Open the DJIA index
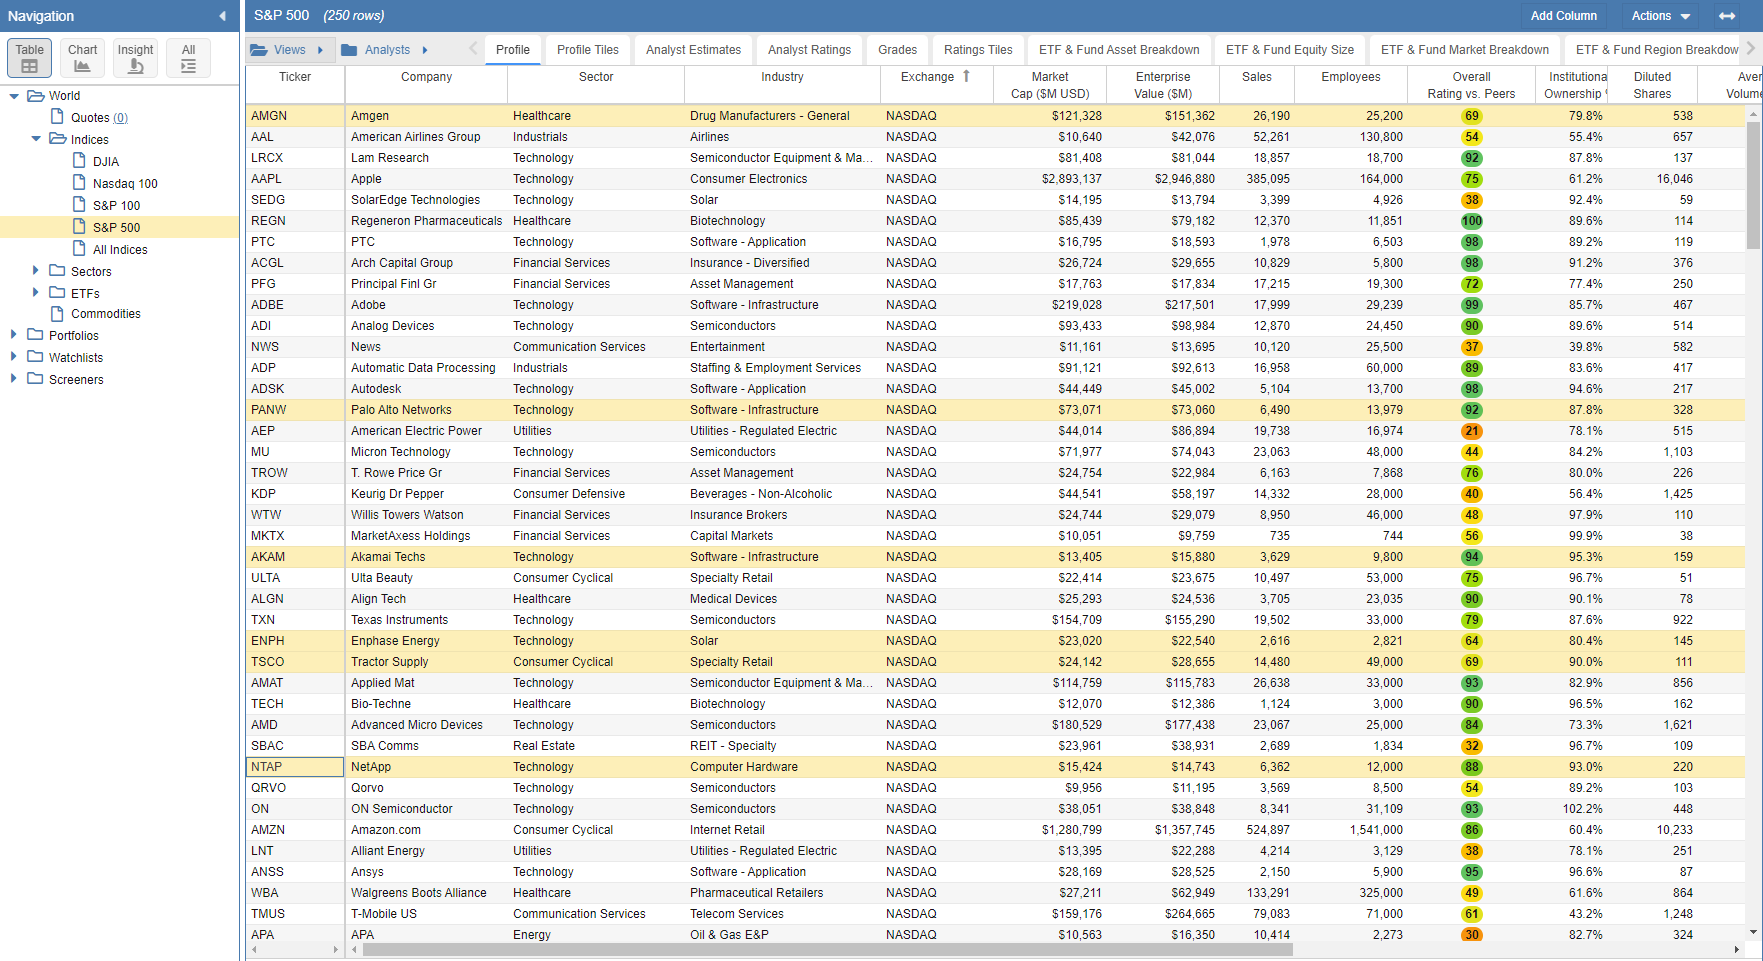Image resolution: width=1763 pixels, height=961 pixels. click(x=106, y=162)
